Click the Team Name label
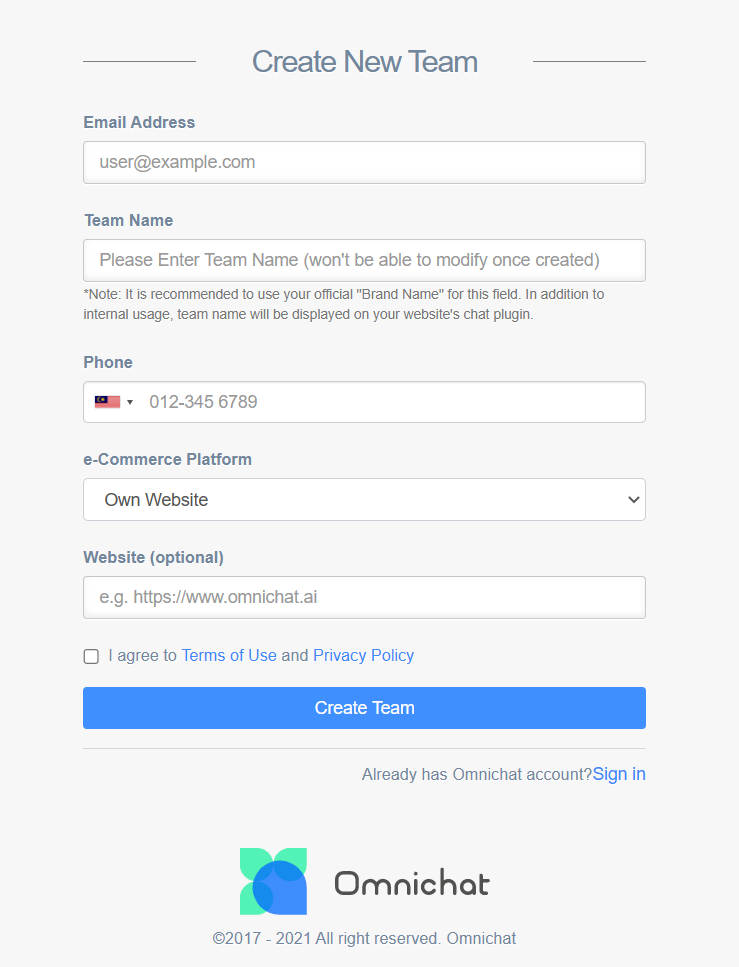 pyautogui.click(x=128, y=221)
